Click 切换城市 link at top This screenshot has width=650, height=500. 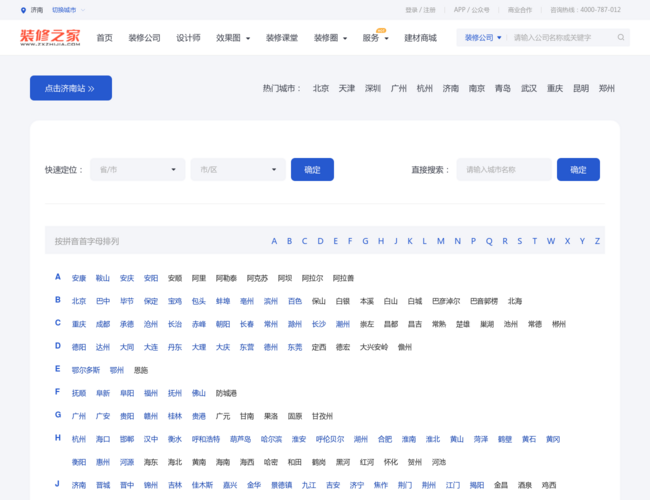pyautogui.click(x=64, y=10)
